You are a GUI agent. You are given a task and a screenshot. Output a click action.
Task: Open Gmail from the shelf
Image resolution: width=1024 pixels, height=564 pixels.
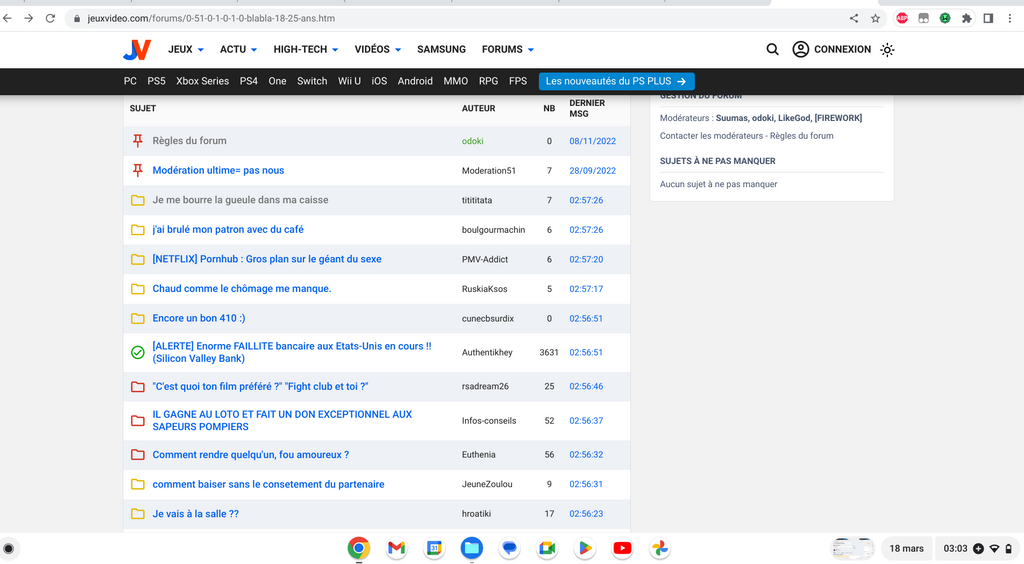pos(396,548)
